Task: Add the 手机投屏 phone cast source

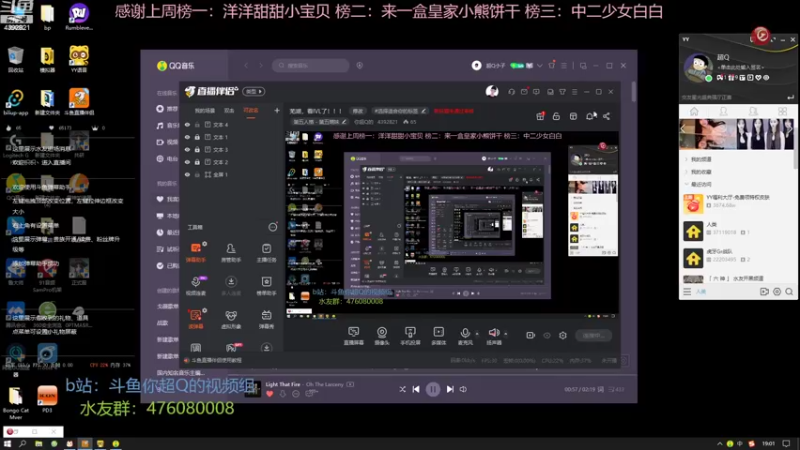Action: [x=410, y=336]
